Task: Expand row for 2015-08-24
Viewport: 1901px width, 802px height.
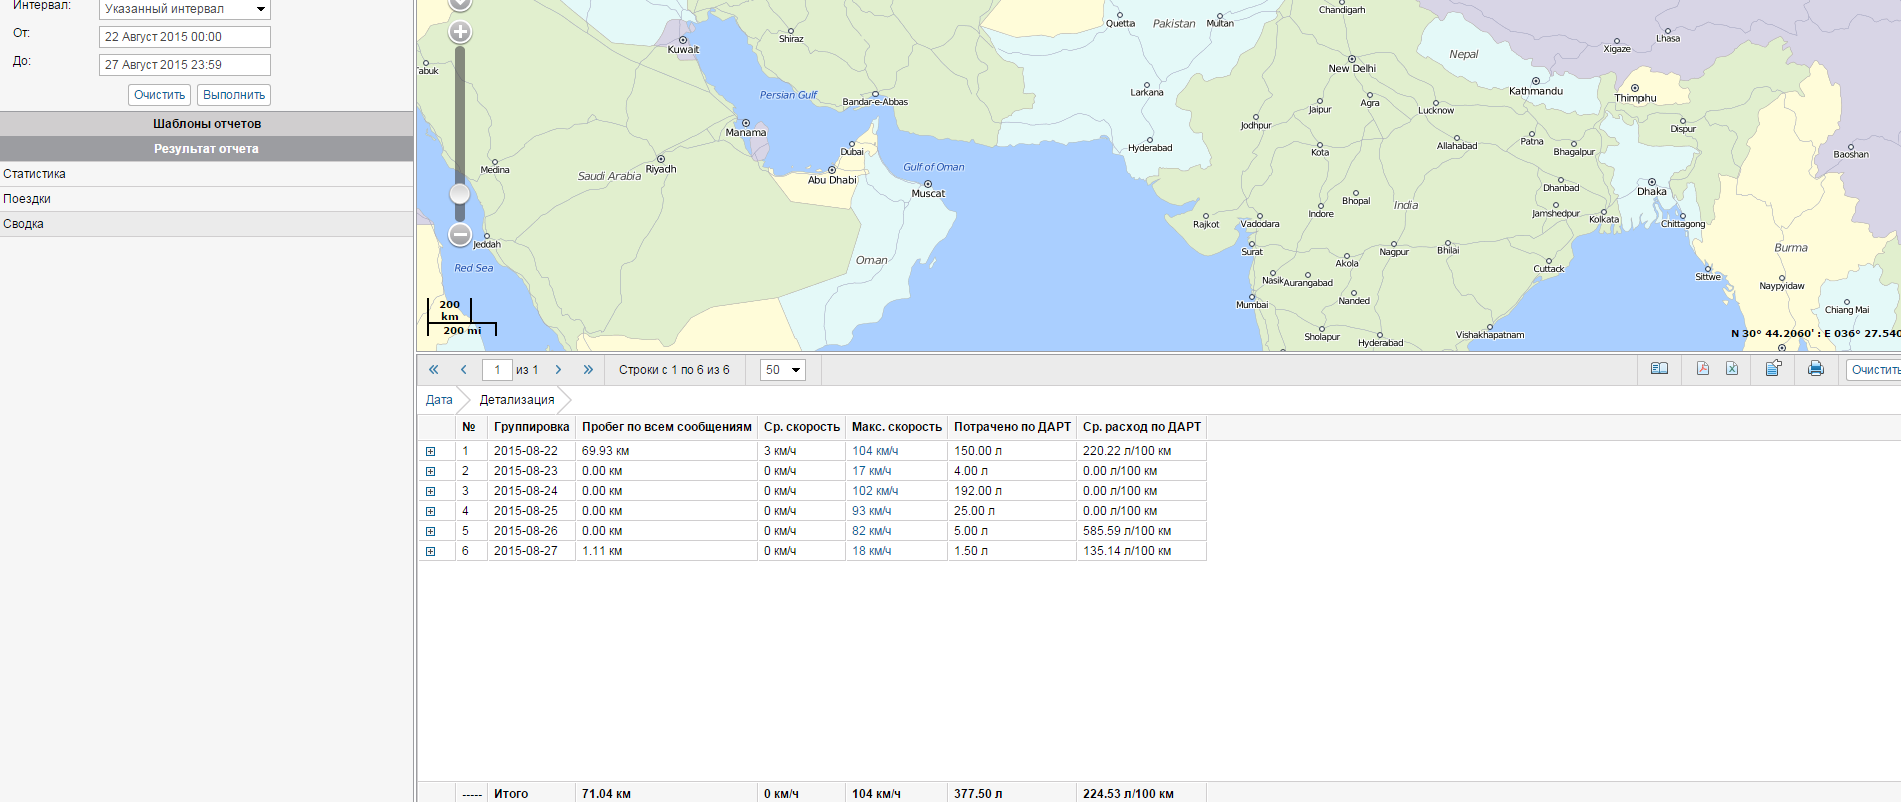Action: [431, 492]
